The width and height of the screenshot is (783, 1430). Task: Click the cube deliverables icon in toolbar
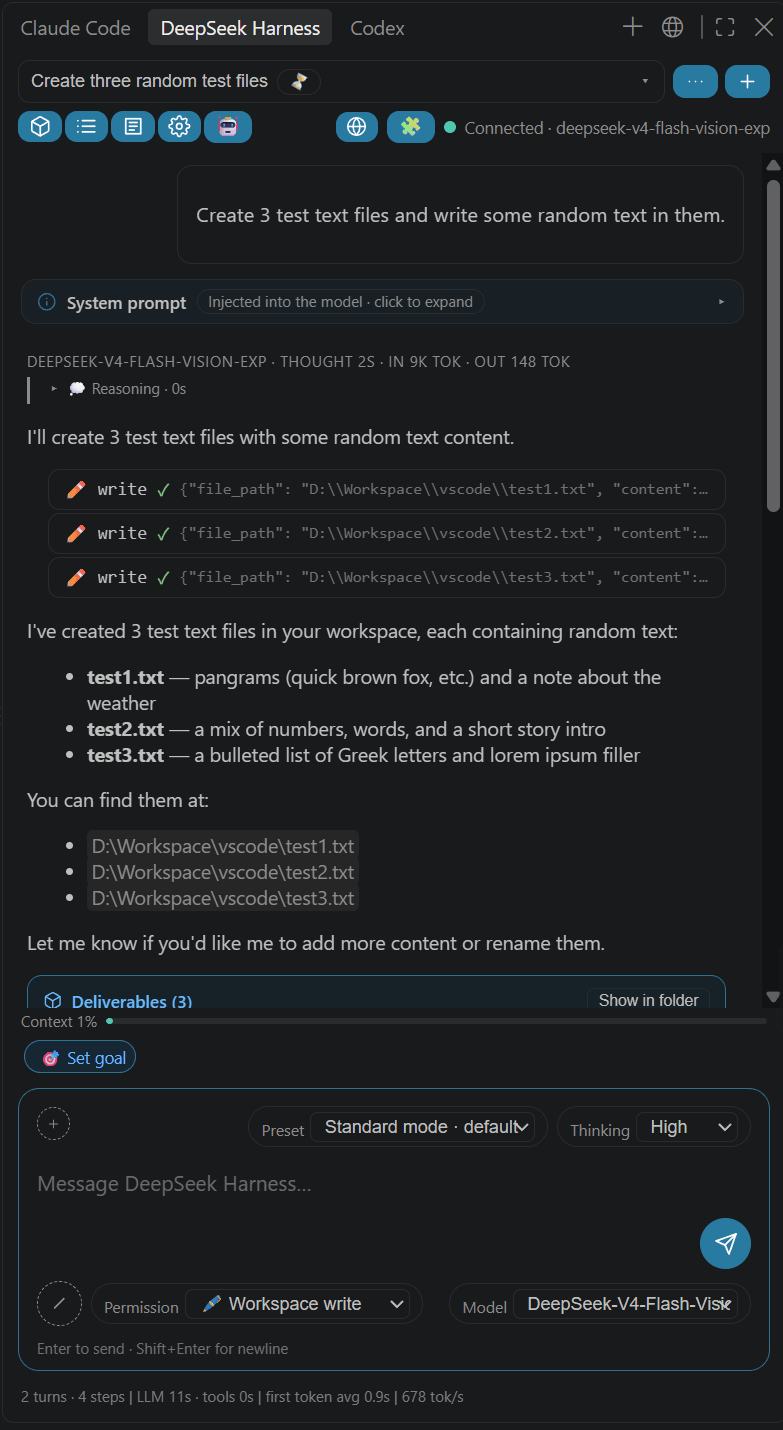[x=40, y=127]
